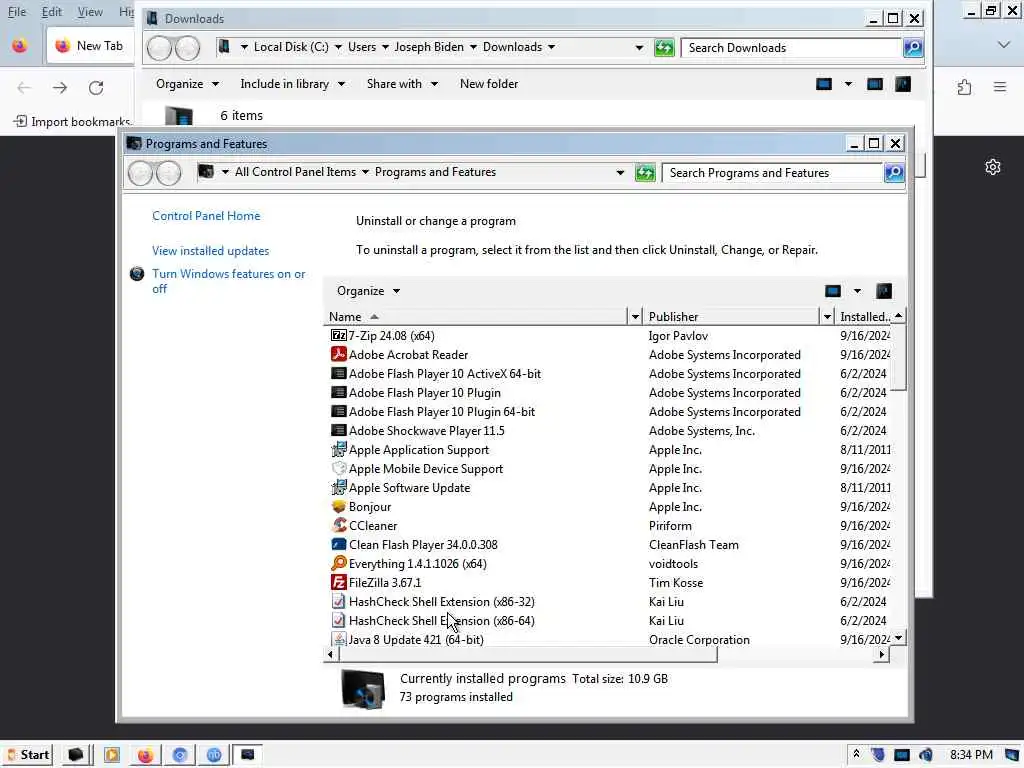Click the preview pane icon in Downloads toolbar

874,84
